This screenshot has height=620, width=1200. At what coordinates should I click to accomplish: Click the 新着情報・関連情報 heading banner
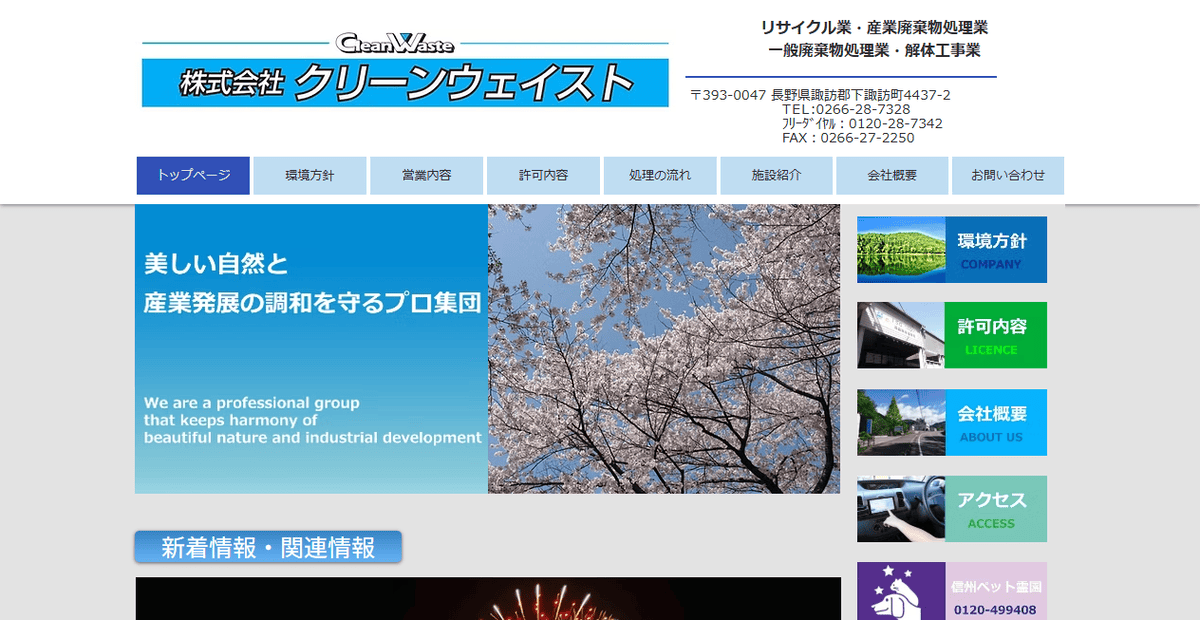(267, 547)
